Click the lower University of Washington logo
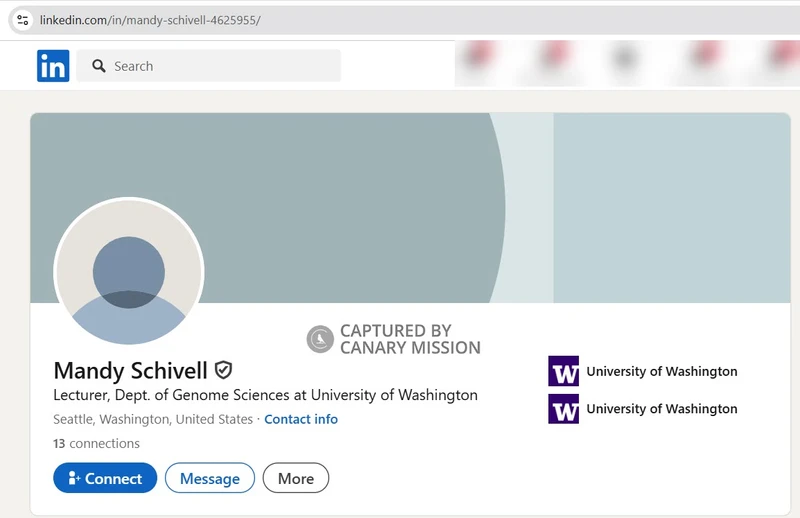Viewport: 800px width, 518px height. coord(563,408)
